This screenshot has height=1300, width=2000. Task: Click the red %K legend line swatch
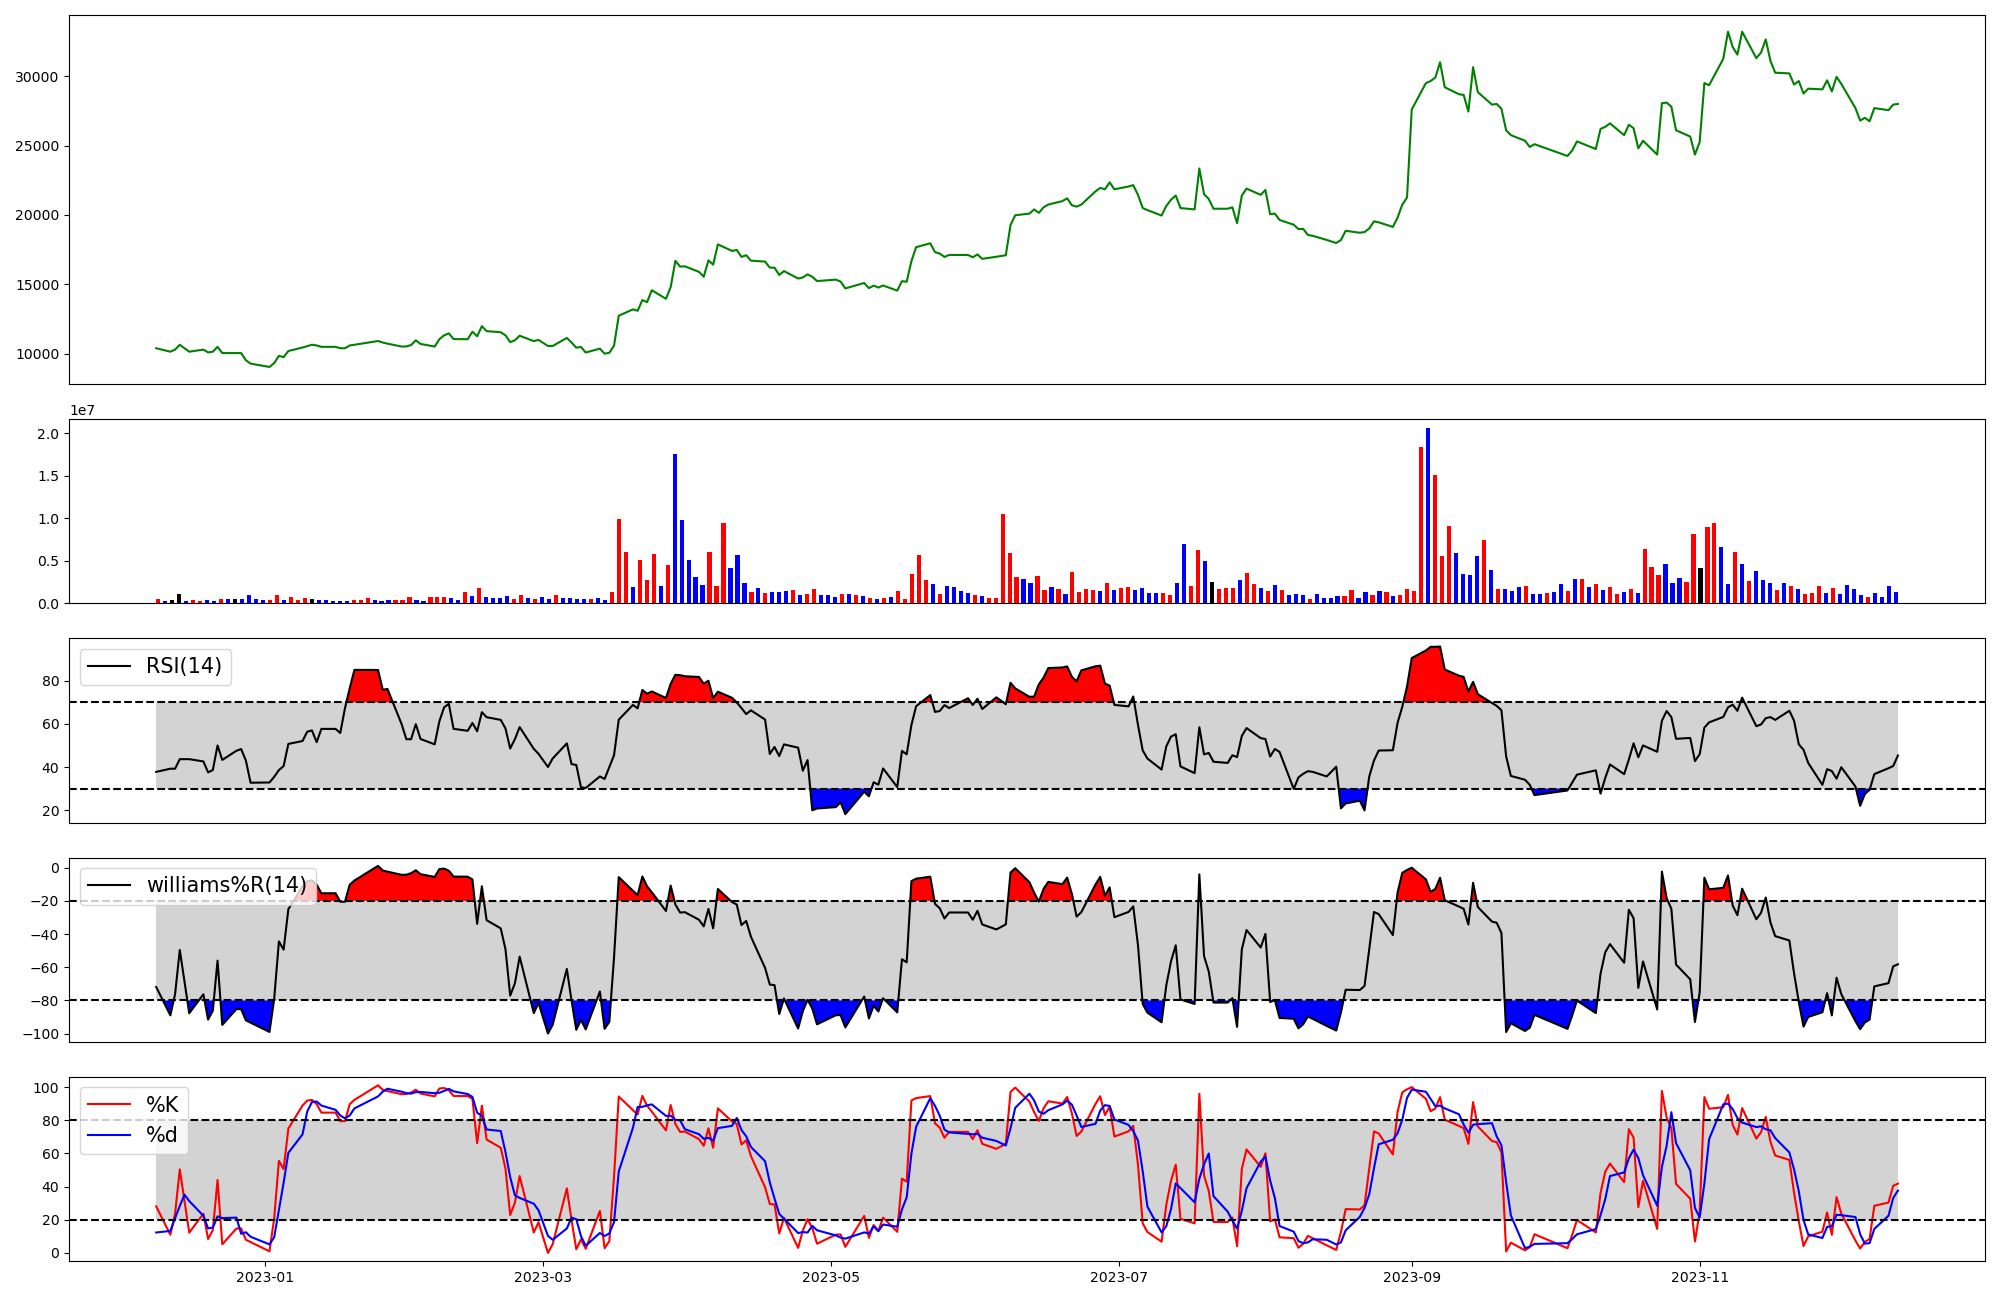click(x=109, y=1104)
